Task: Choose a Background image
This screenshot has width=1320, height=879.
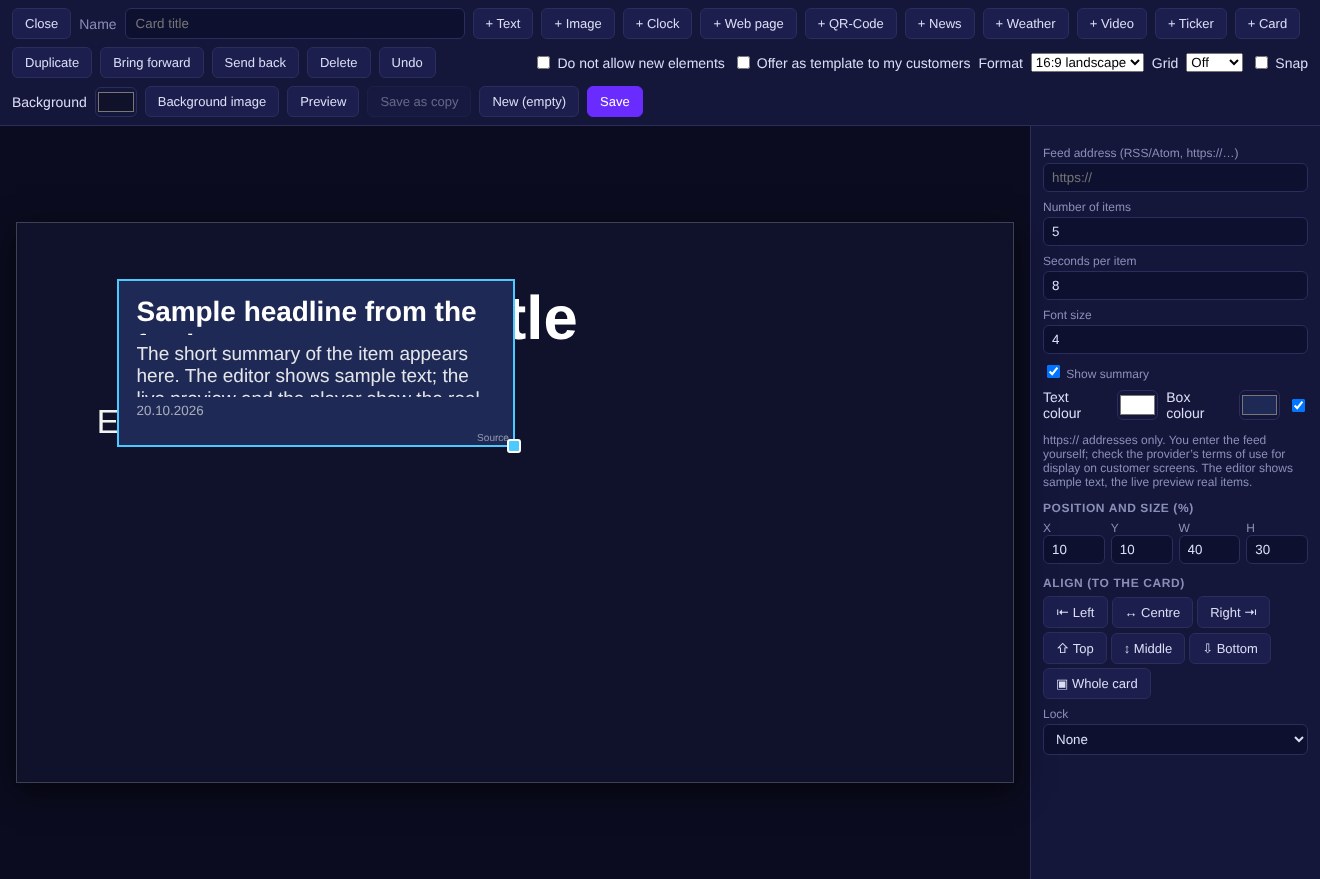Action: click(212, 101)
